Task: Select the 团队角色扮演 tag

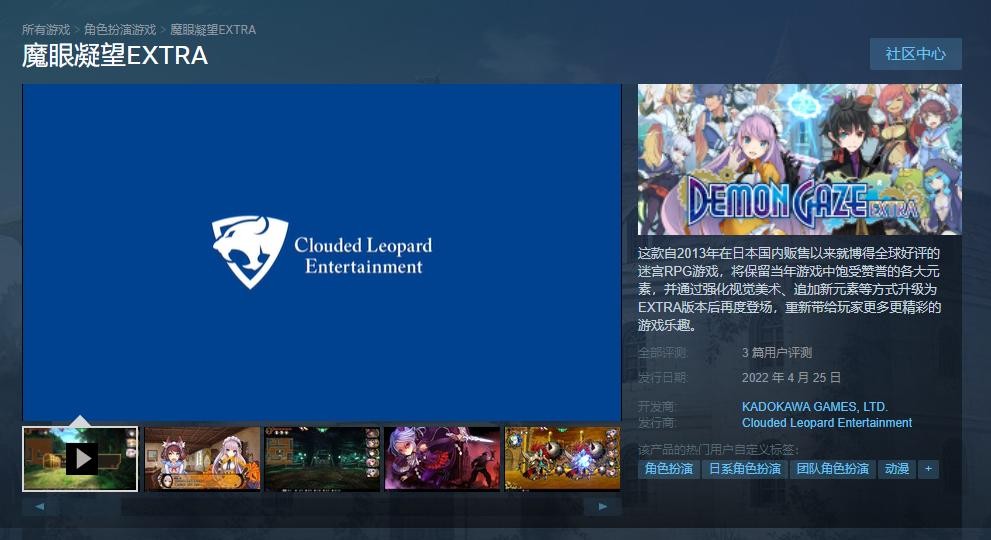Action: click(832, 469)
